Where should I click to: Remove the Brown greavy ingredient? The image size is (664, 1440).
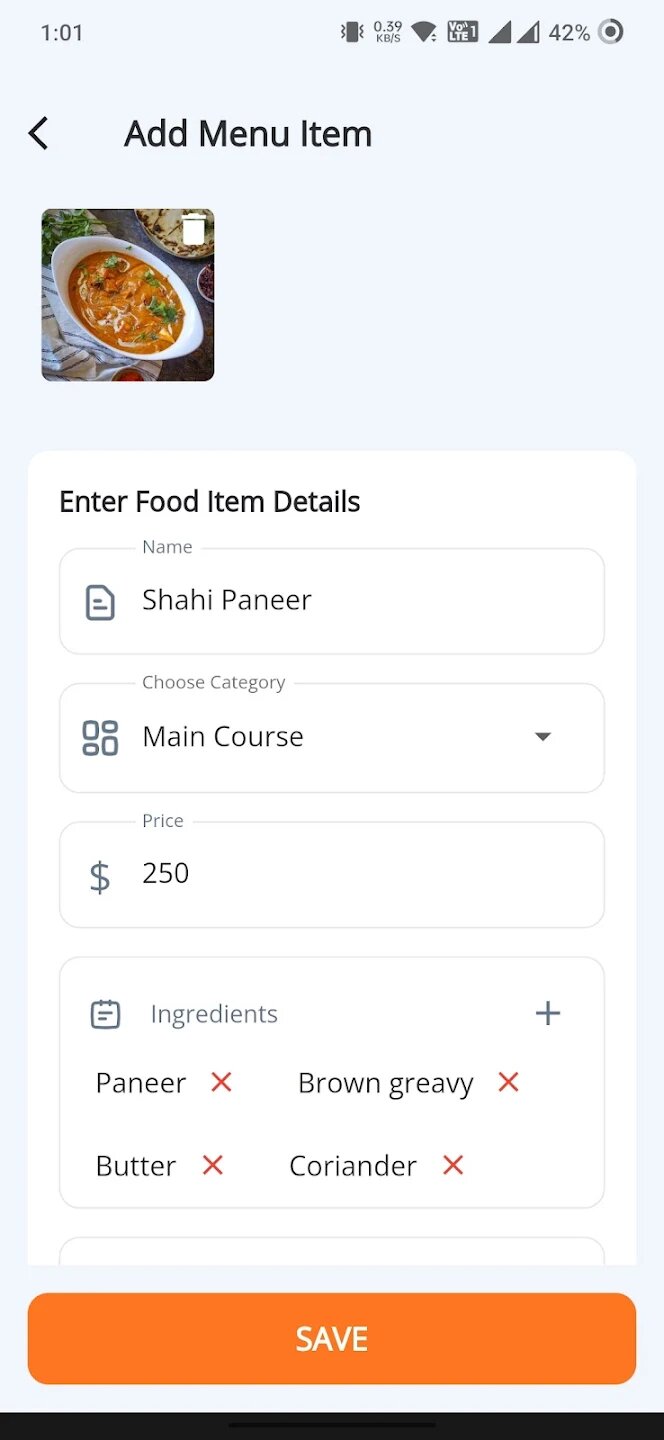508,1082
